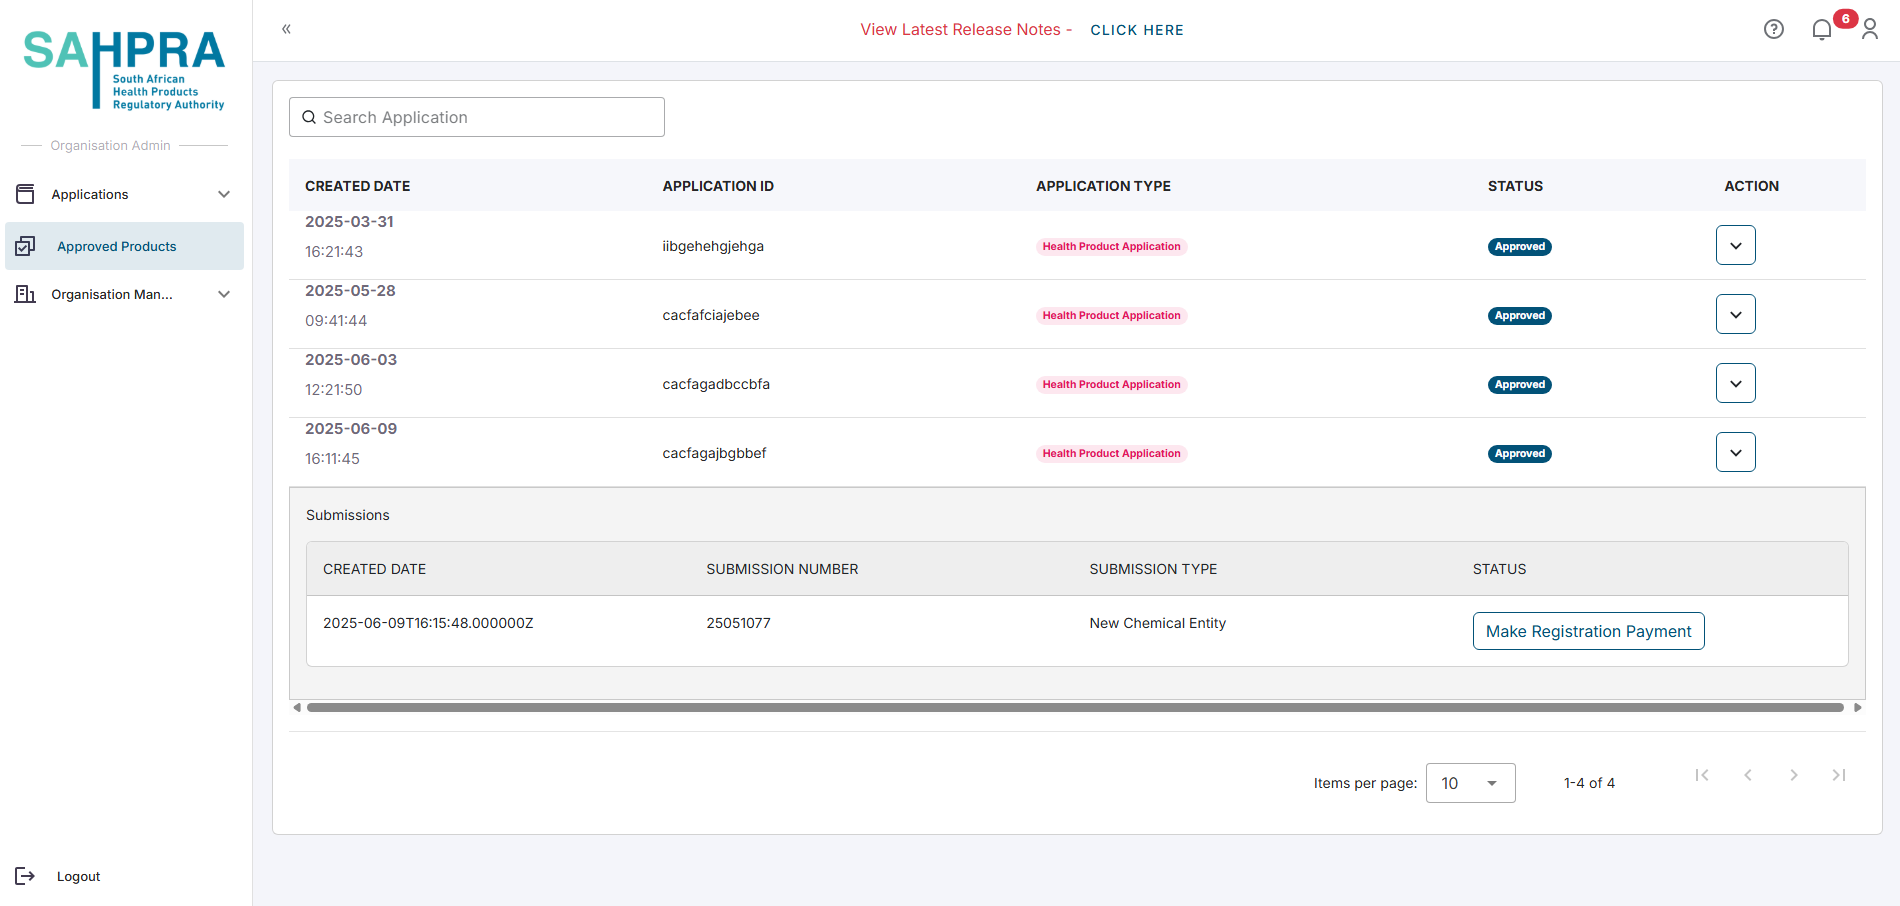Image resolution: width=1900 pixels, height=906 pixels.
Task: Click the Make Registration Payment button
Action: pyautogui.click(x=1588, y=631)
